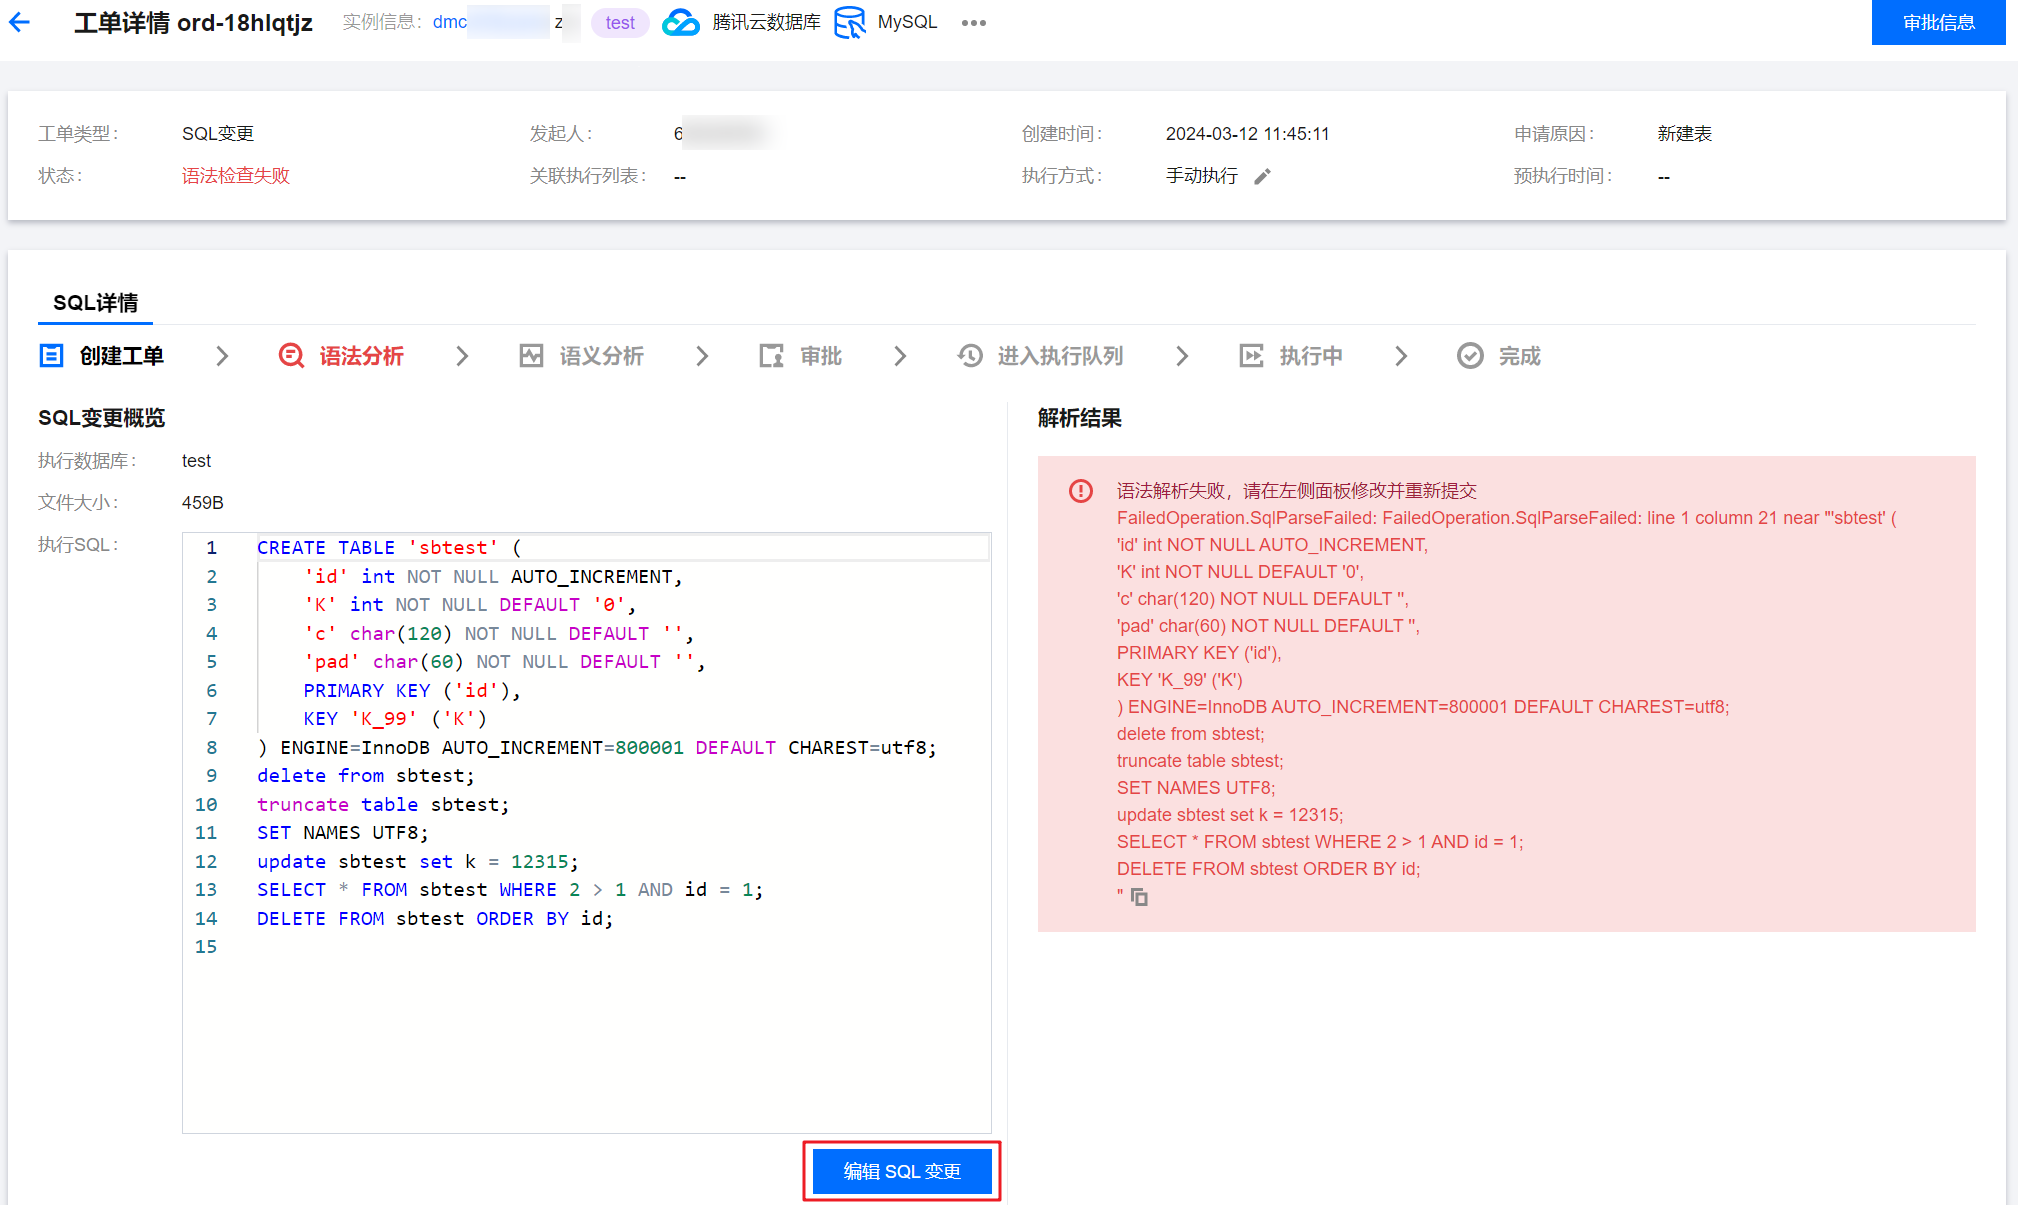Click the DELETE FROM sbtest ORDER BY line

[435, 919]
